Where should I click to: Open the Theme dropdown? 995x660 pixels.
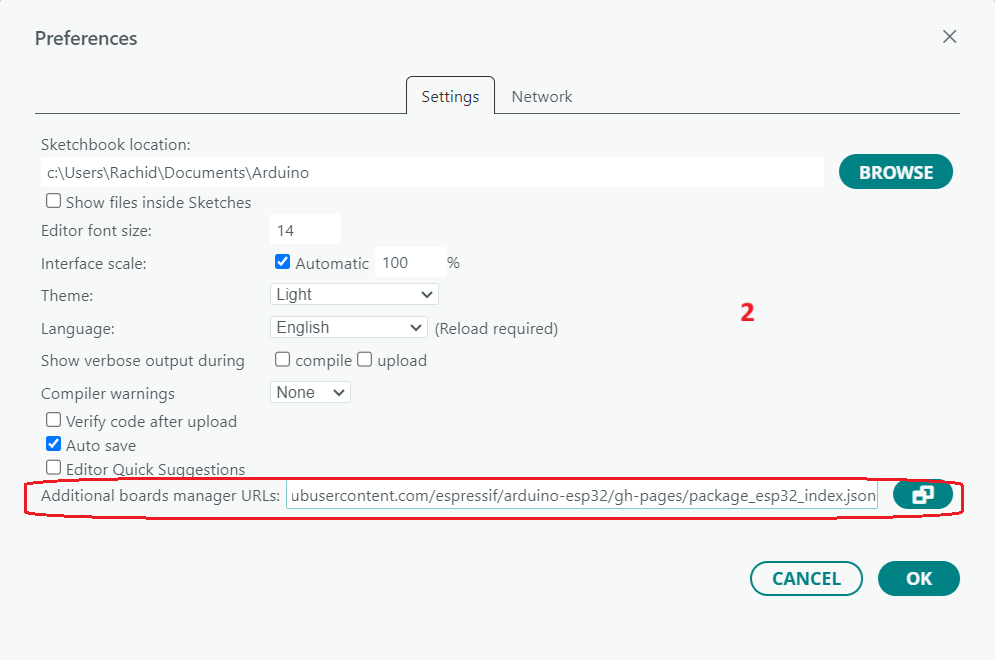click(354, 294)
